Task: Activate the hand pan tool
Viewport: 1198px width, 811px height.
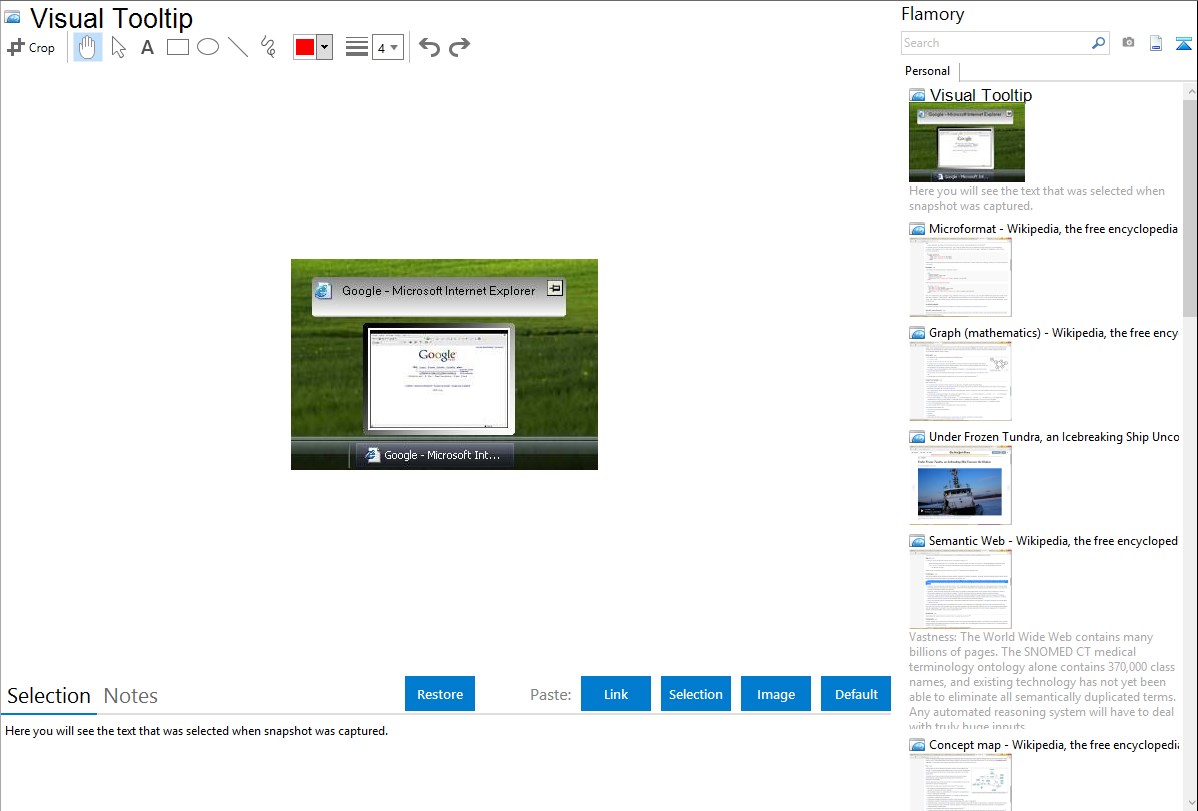Action: click(88, 47)
